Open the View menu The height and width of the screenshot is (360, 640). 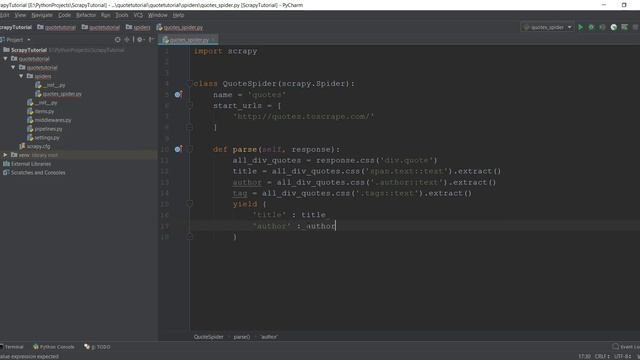tap(20, 15)
